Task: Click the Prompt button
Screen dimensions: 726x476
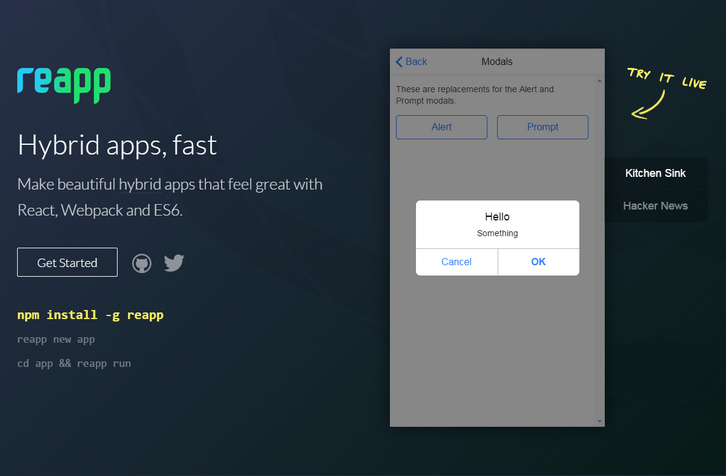Action: pyautogui.click(x=542, y=127)
